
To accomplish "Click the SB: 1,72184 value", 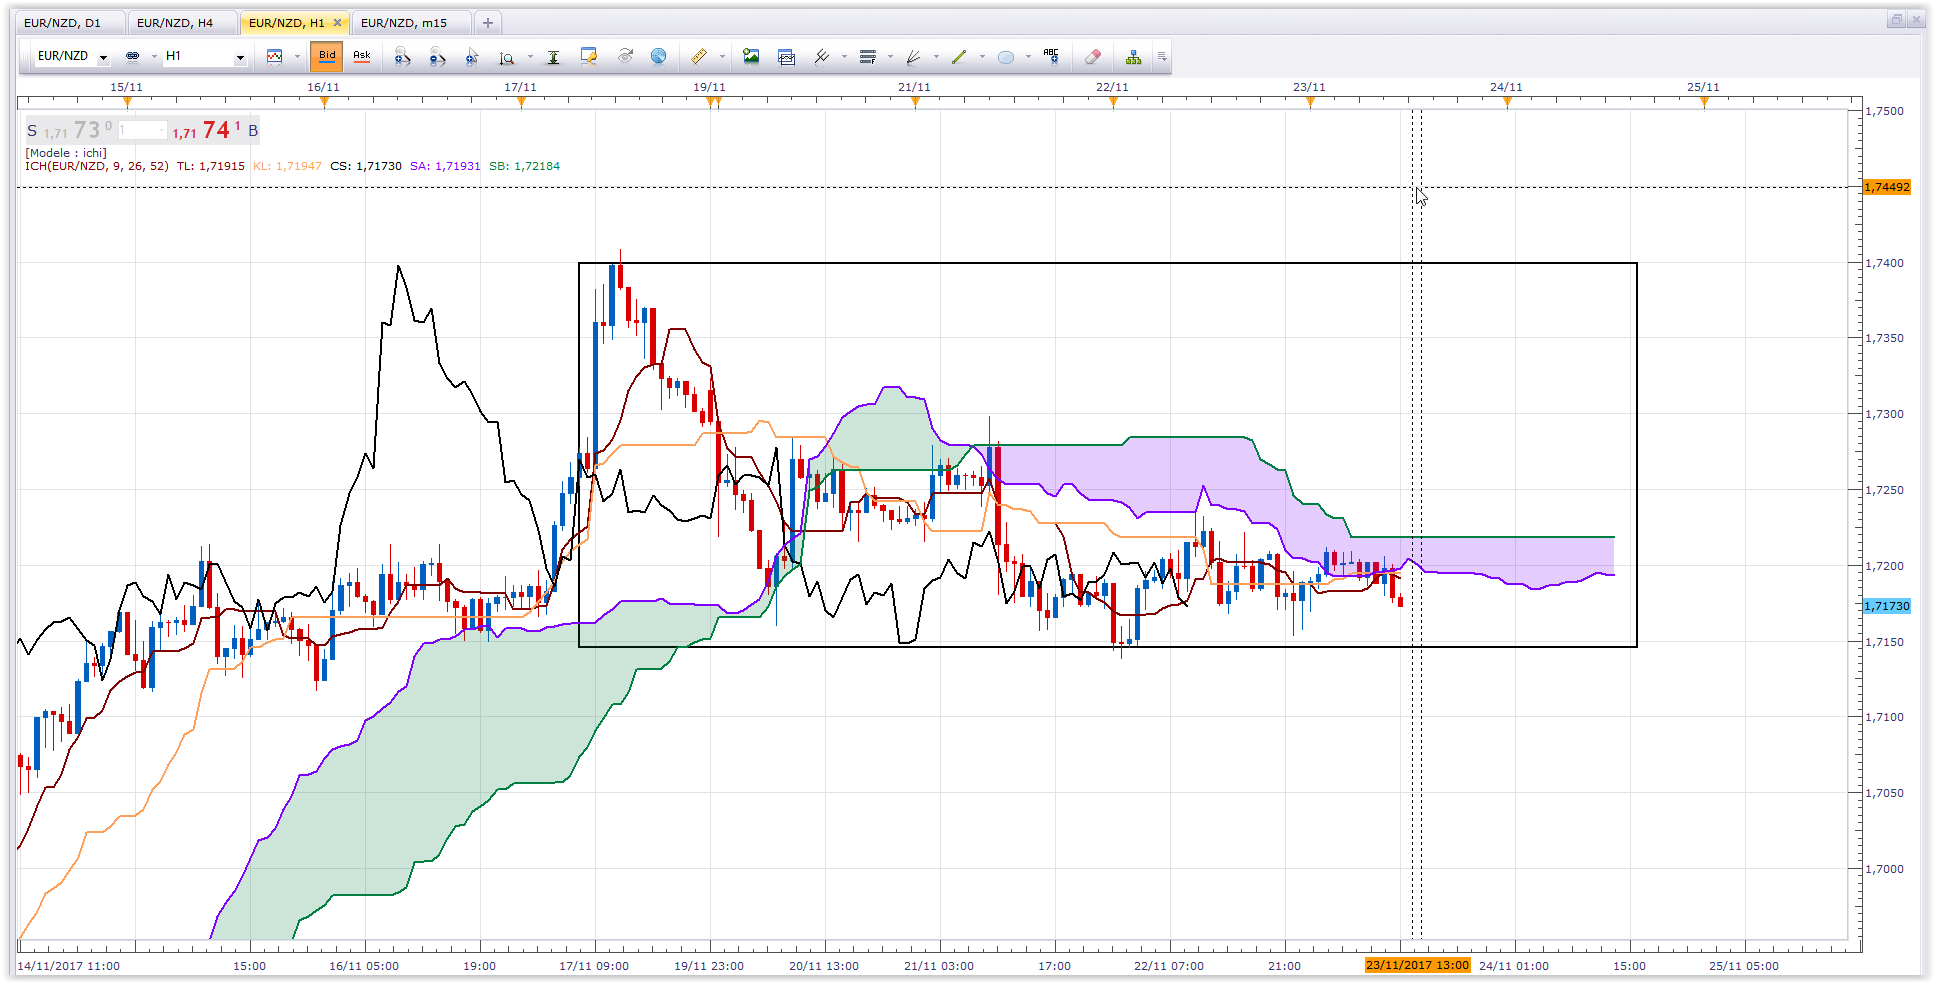I will [x=524, y=166].
